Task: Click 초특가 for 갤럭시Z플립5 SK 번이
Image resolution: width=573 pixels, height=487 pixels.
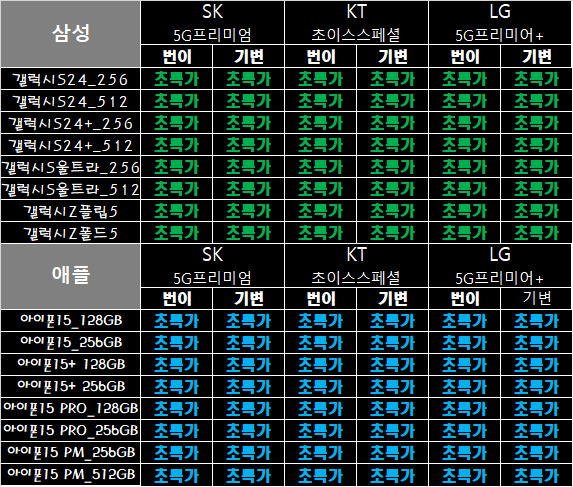Action: tap(177, 211)
